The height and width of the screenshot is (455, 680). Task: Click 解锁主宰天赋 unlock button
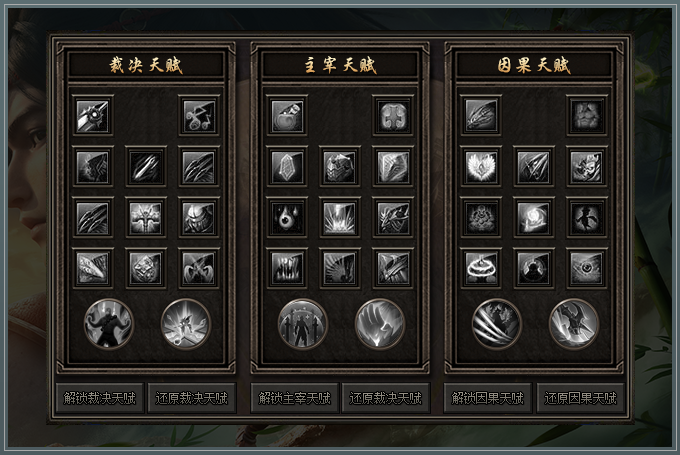click(x=294, y=398)
